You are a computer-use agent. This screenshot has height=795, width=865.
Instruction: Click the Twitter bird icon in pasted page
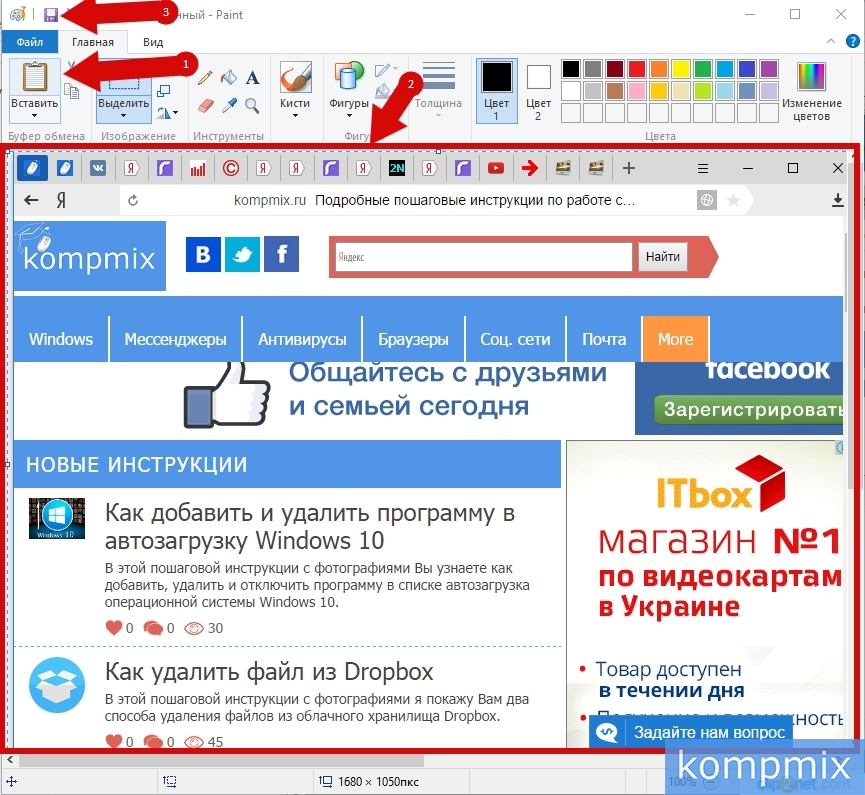(x=242, y=254)
